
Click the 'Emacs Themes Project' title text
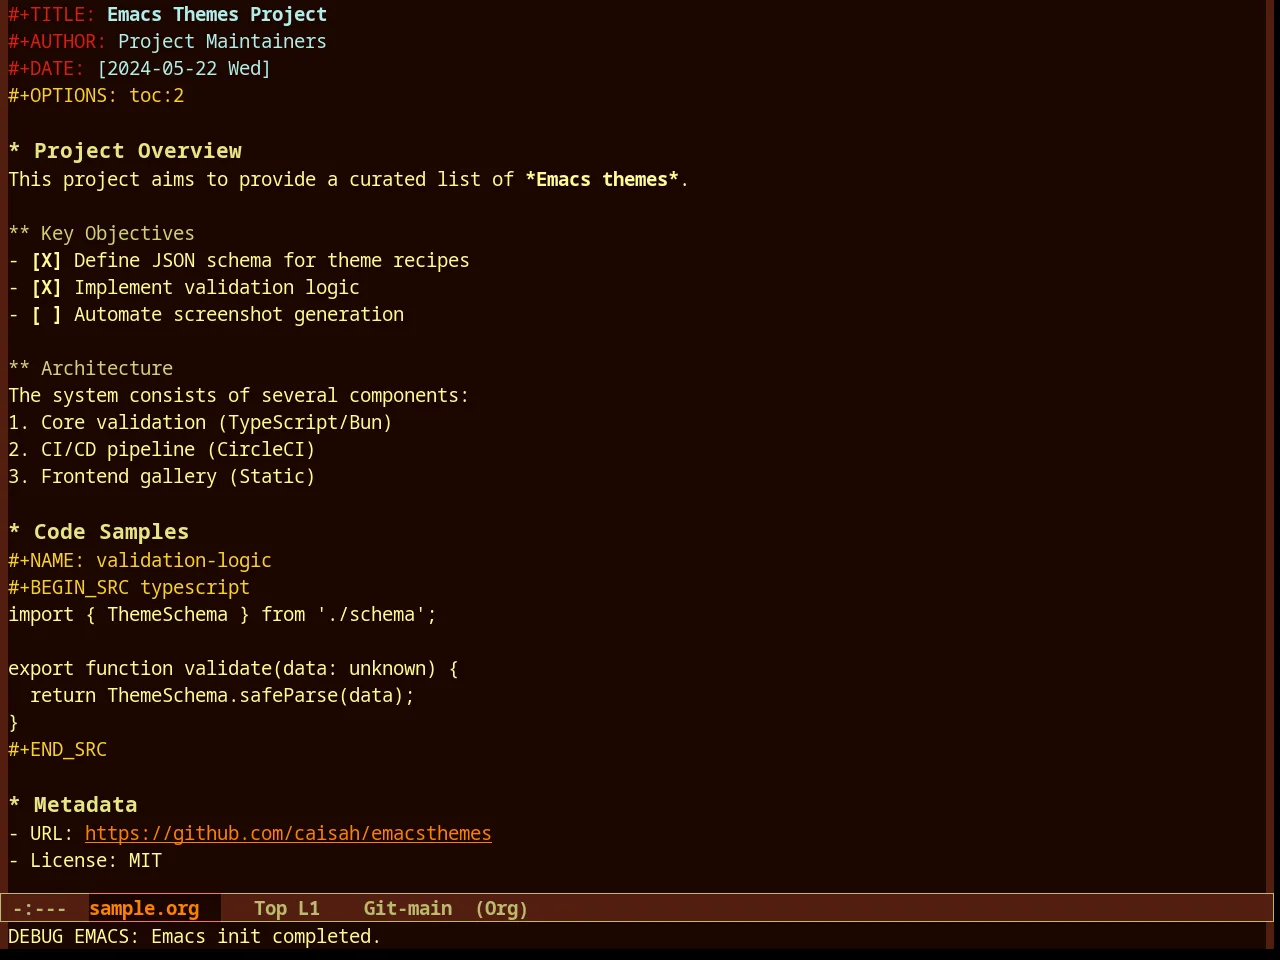tap(217, 15)
